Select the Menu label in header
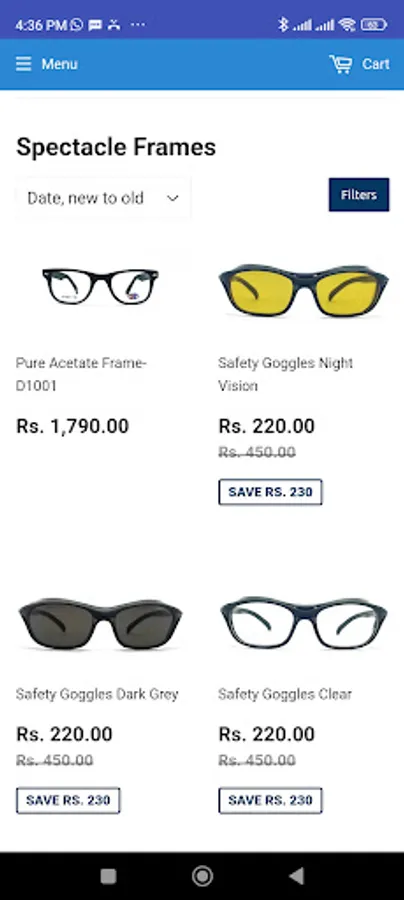404x900 pixels. 59,64
